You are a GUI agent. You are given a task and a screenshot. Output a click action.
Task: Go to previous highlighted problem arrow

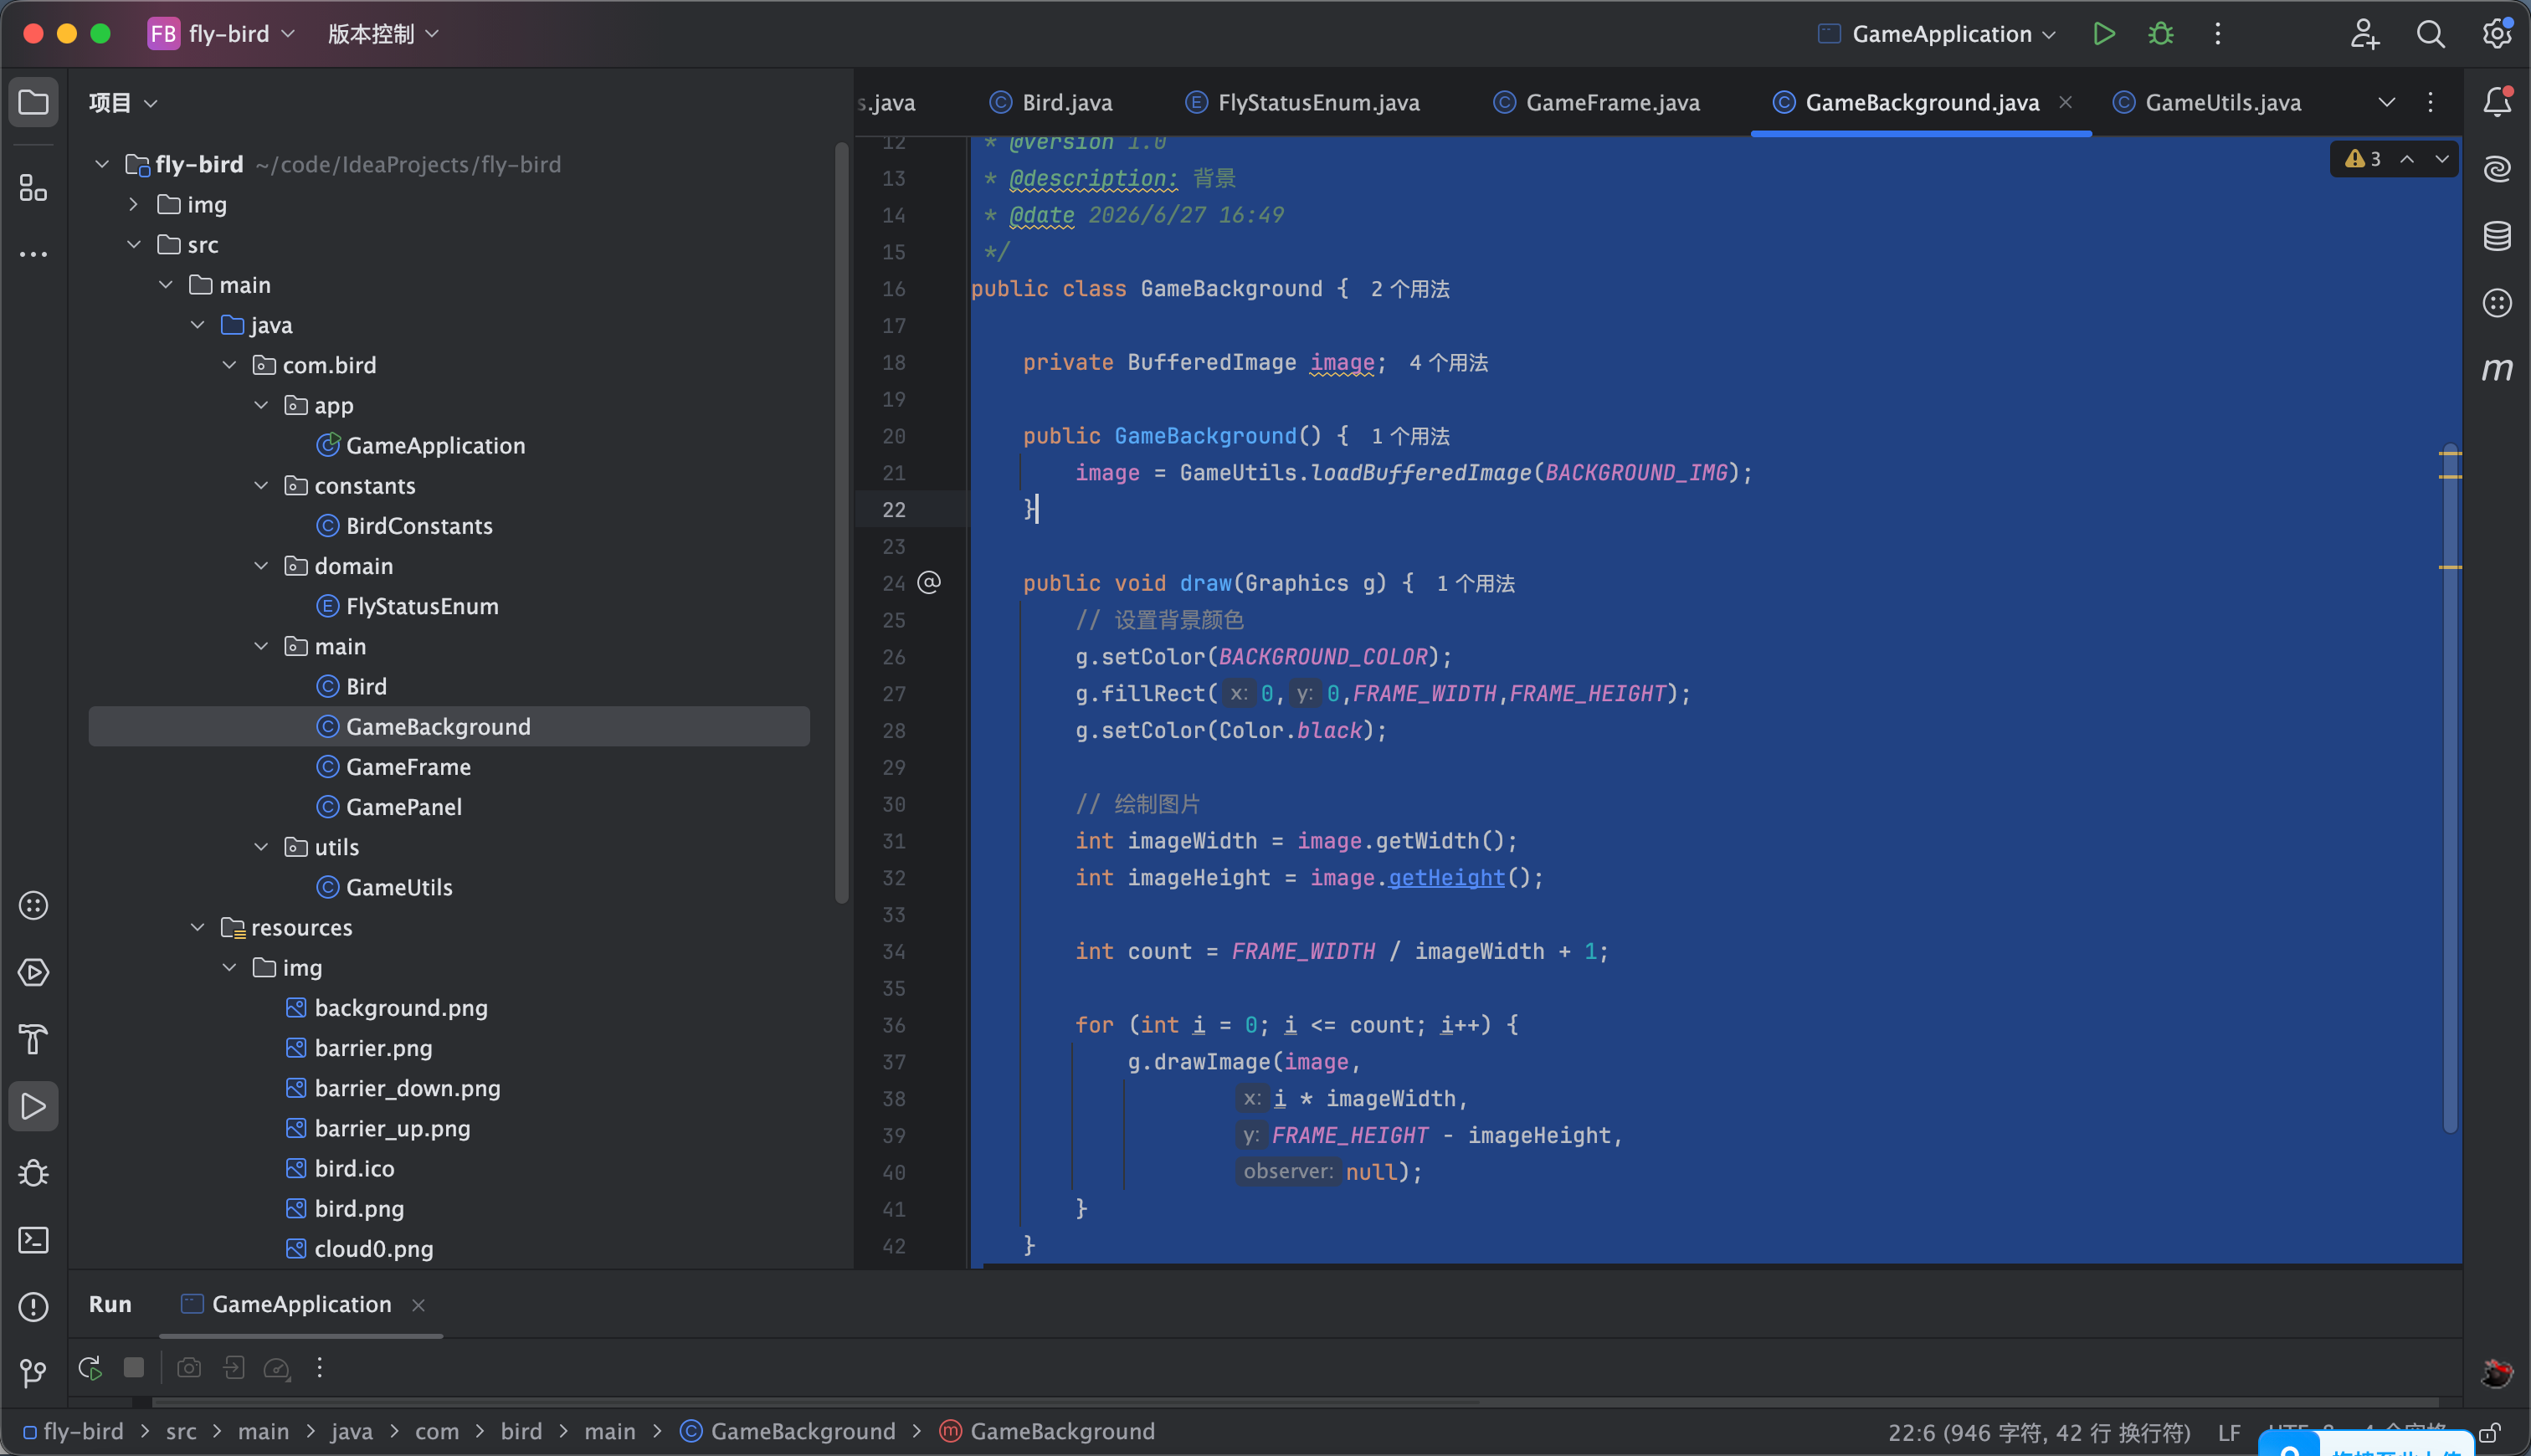[2407, 159]
